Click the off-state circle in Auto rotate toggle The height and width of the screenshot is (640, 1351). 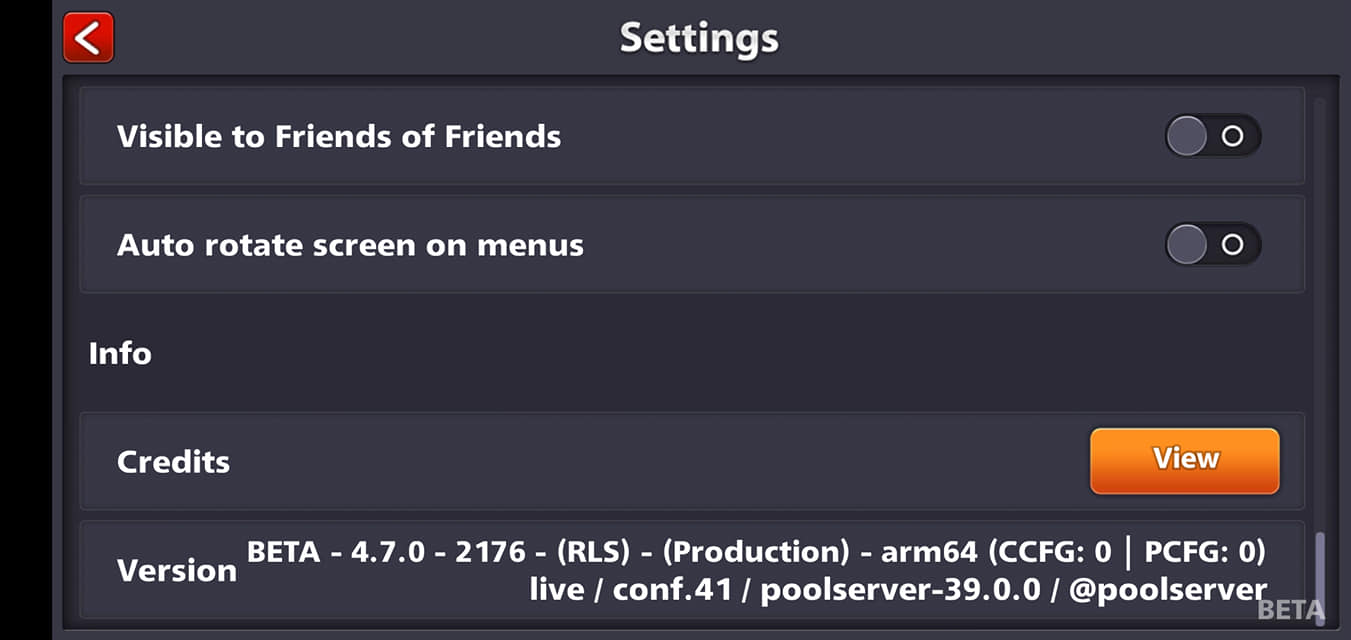coord(1232,244)
